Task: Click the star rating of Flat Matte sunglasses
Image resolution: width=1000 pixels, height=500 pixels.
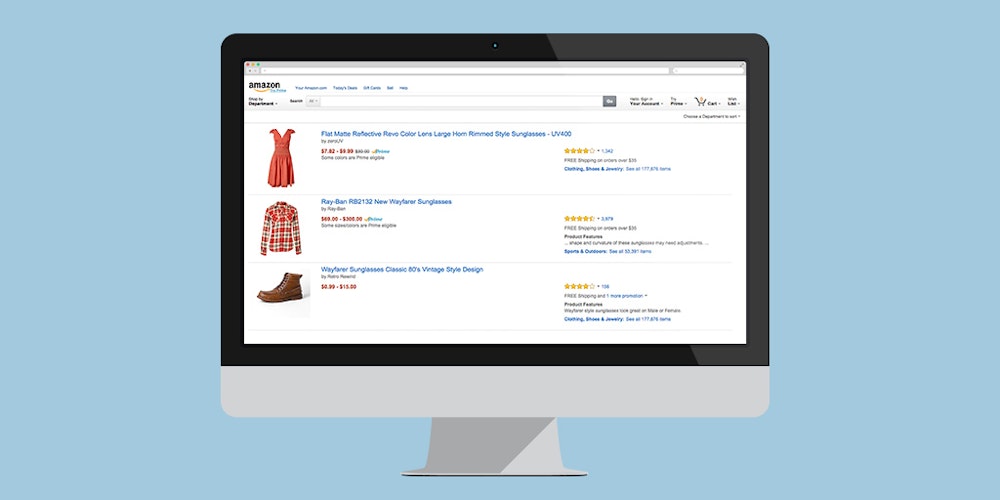Action: [x=579, y=151]
